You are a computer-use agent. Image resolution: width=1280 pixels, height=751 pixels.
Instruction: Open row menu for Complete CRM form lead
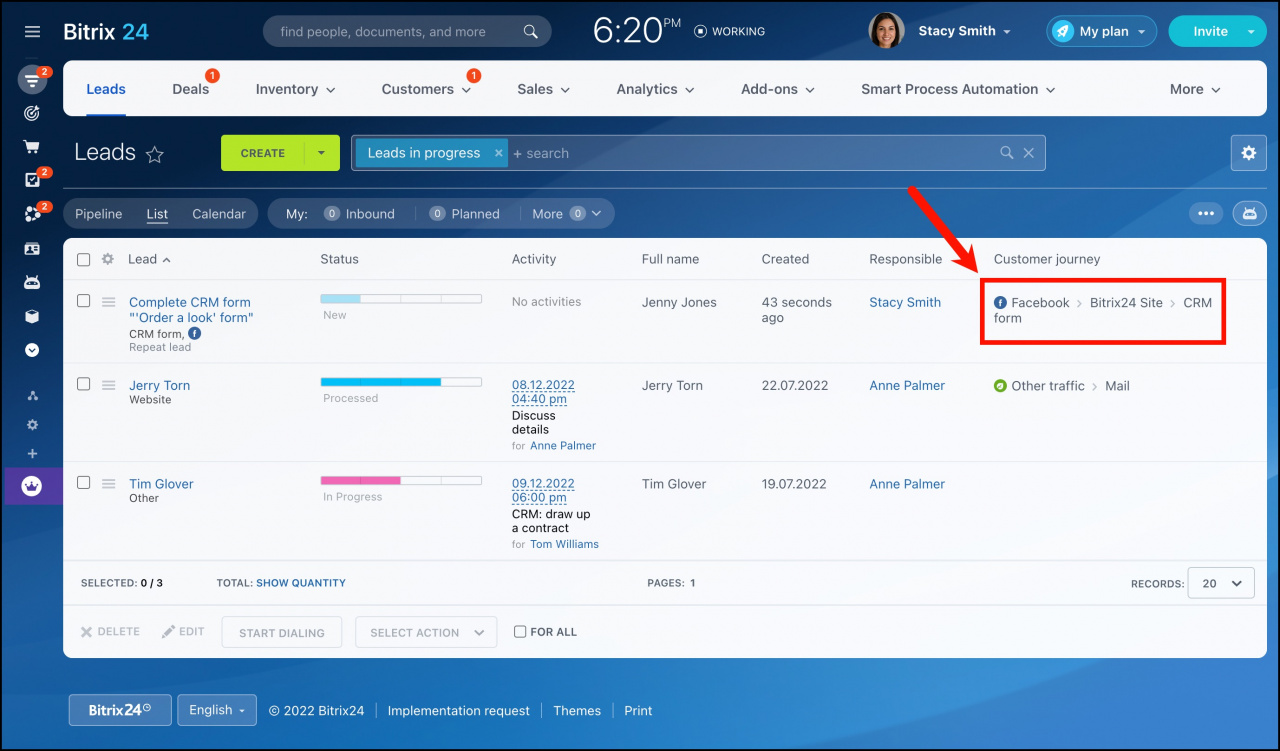pyautogui.click(x=109, y=302)
